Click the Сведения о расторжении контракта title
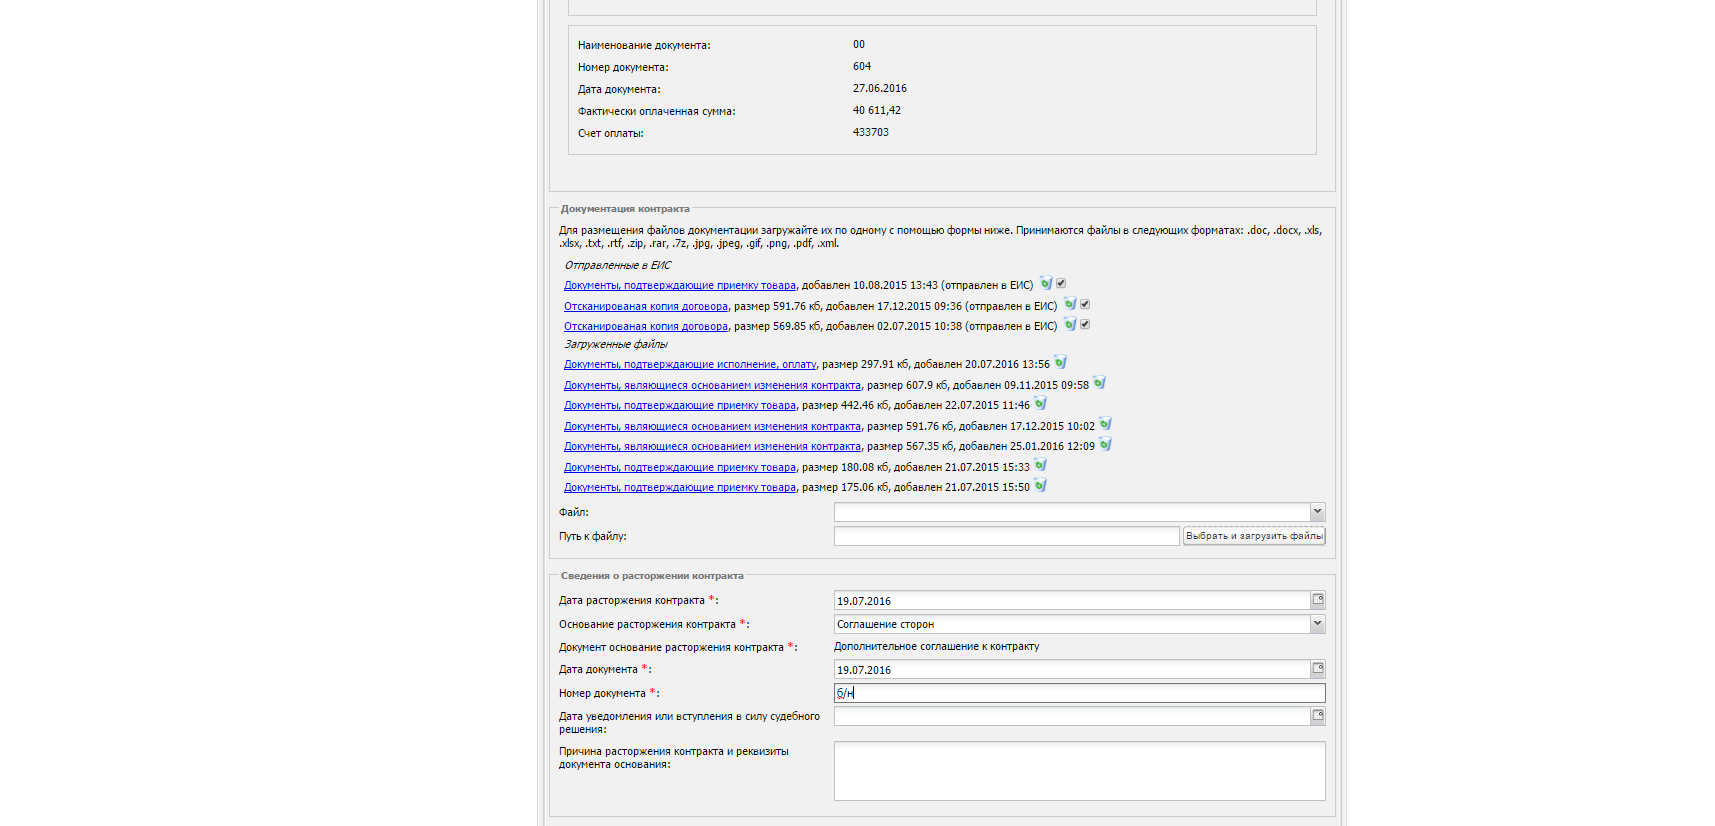Image resolution: width=1715 pixels, height=826 pixels. [652, 576]
